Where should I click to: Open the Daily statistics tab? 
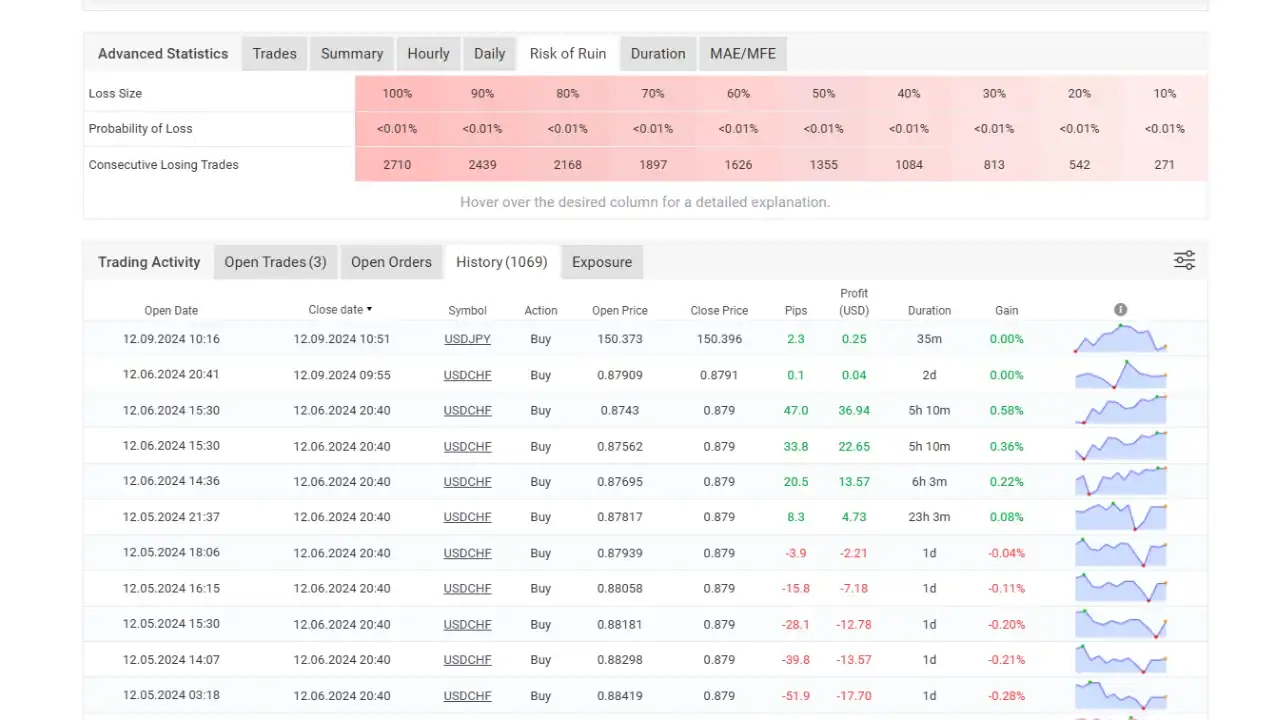[489, 53]
